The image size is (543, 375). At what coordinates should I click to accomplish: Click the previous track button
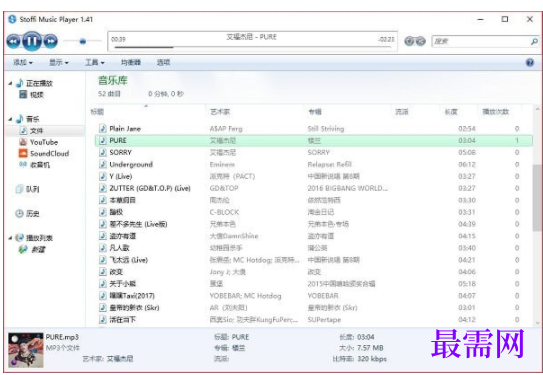[13, 41]
